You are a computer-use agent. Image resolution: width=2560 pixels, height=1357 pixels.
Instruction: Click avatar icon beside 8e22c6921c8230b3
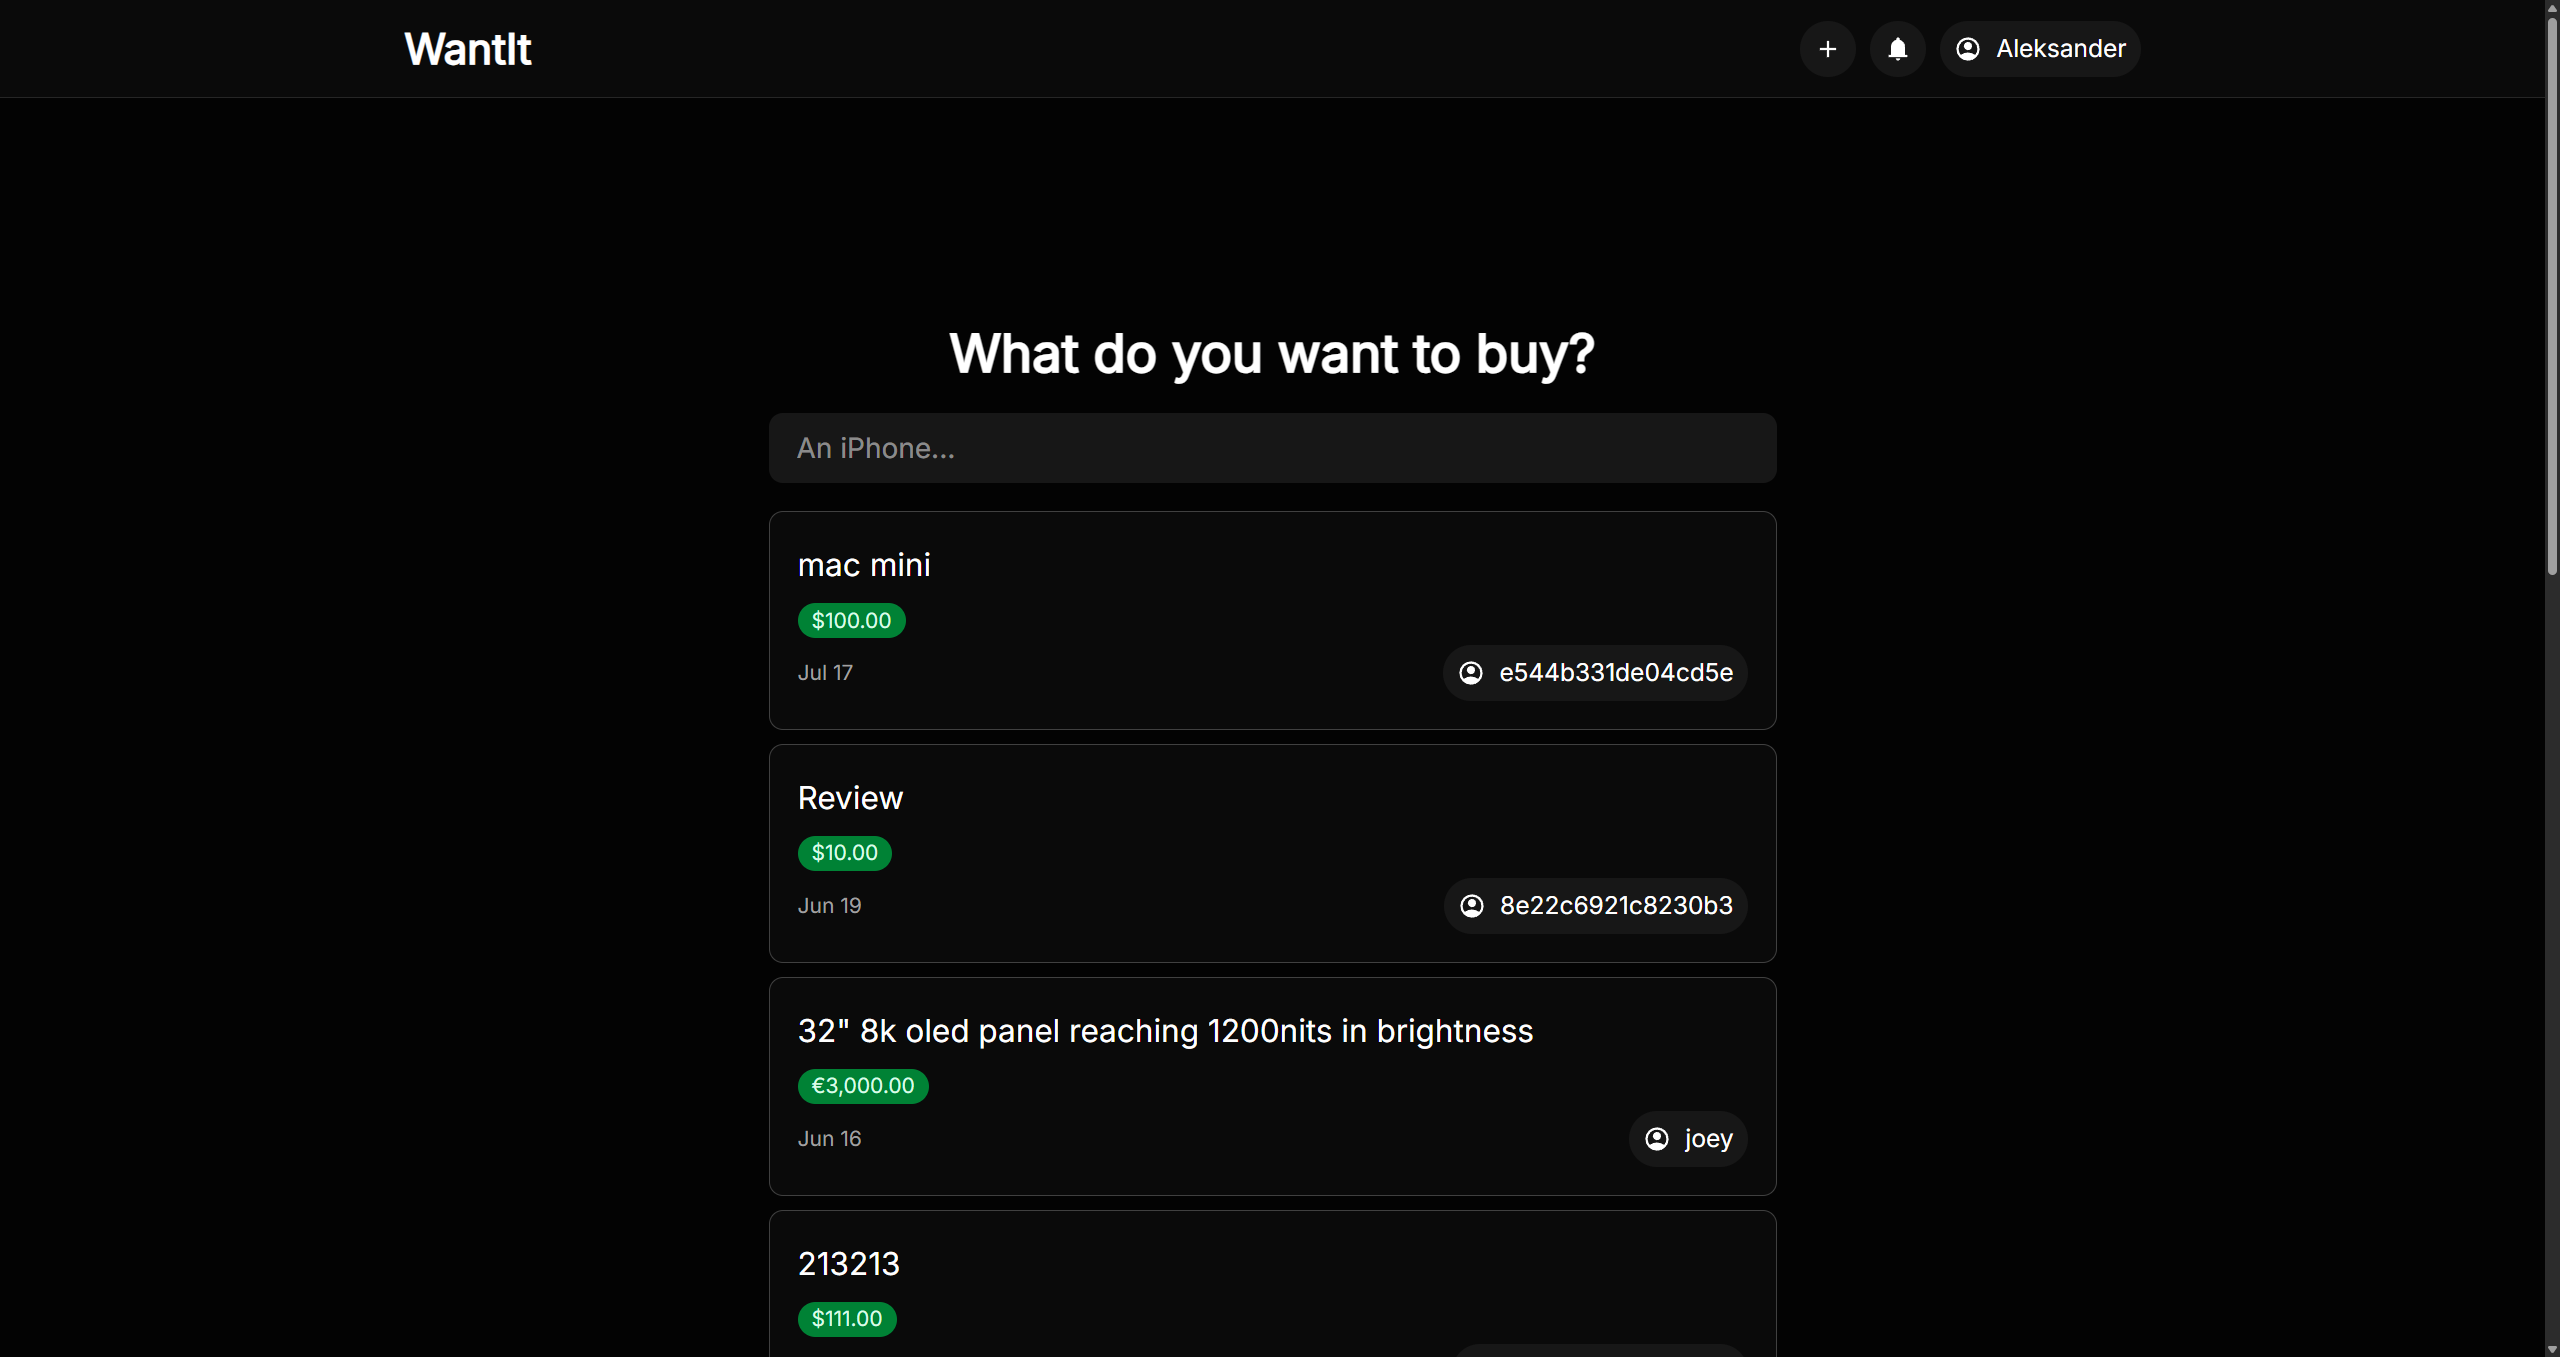pos(1472,906)
